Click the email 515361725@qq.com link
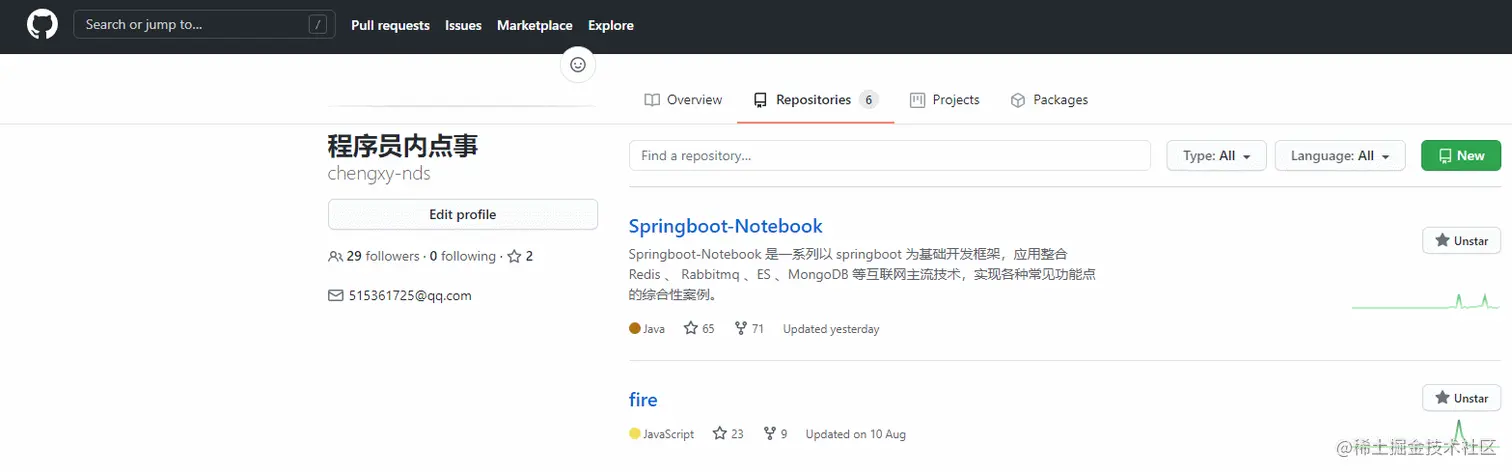The width and height of the screenshot is (1512, 472). click(x=410, y=295)
